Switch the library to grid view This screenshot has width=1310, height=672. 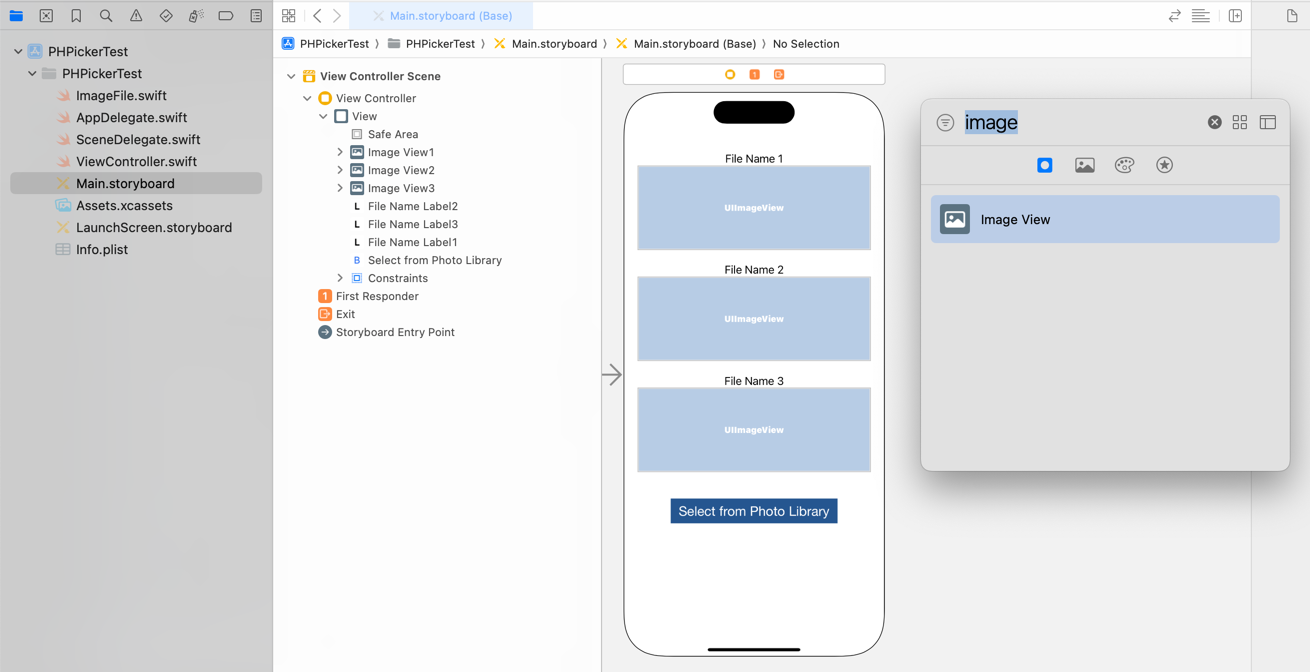coord(1240,122)
